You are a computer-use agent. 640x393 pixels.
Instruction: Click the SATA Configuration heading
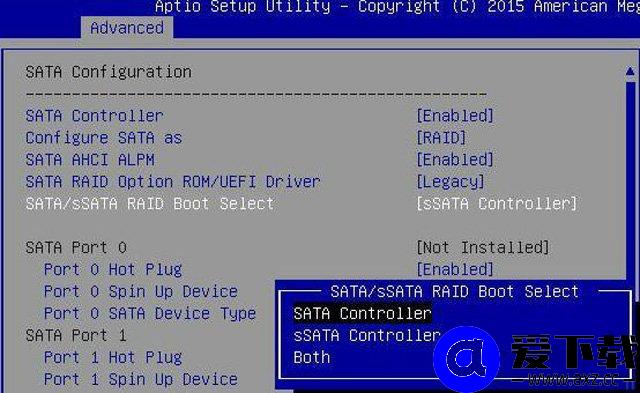[x=108, y=72]
